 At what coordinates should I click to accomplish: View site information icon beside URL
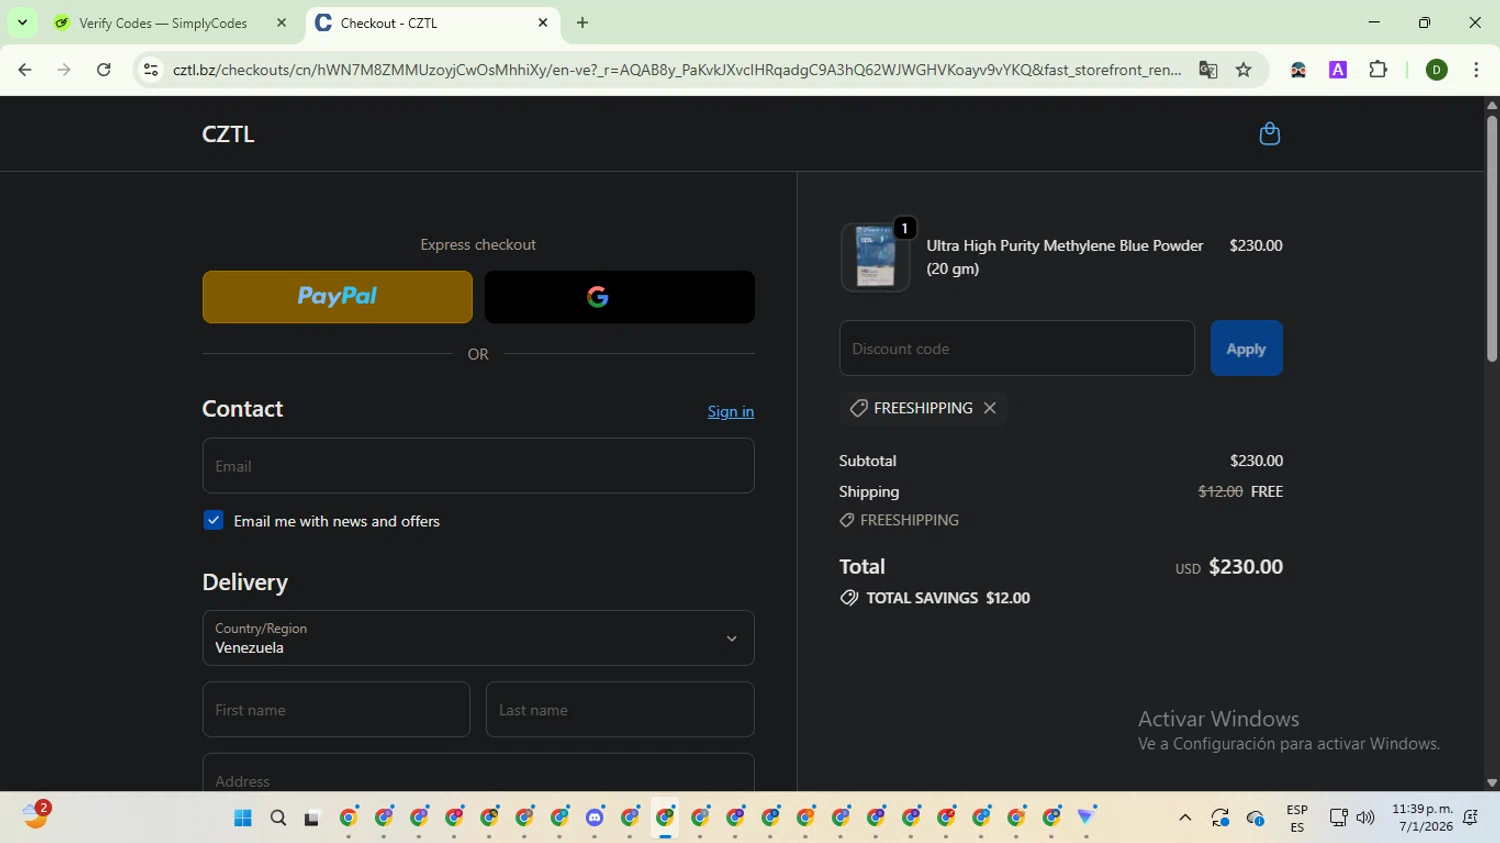pyautogui.click(x=151, y=70)
